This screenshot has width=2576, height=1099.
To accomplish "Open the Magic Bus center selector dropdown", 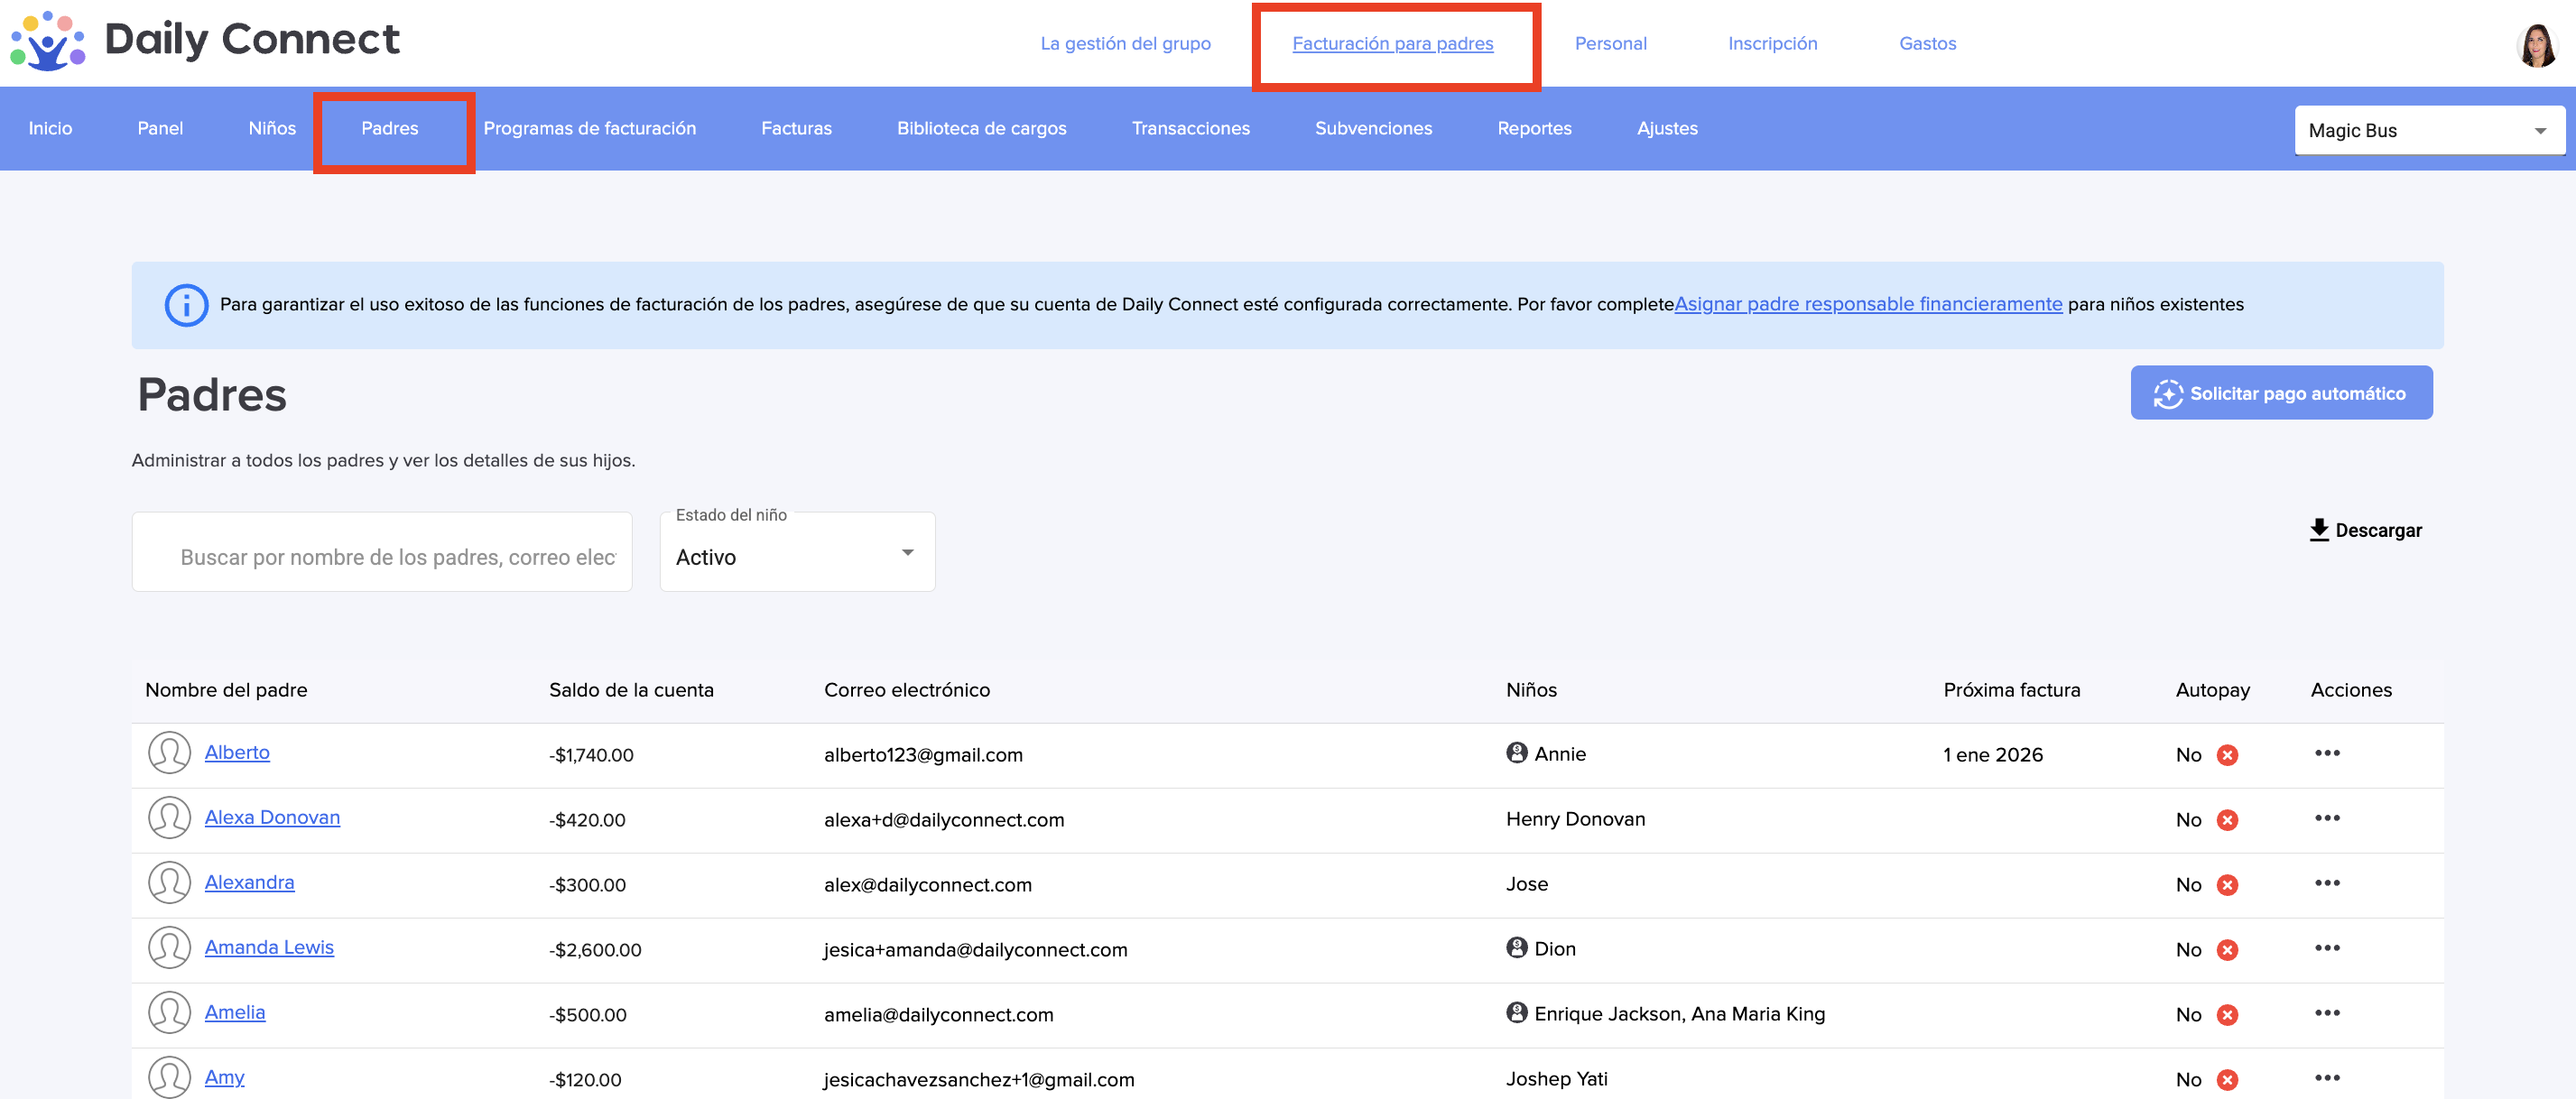I will click(2429, 131).
